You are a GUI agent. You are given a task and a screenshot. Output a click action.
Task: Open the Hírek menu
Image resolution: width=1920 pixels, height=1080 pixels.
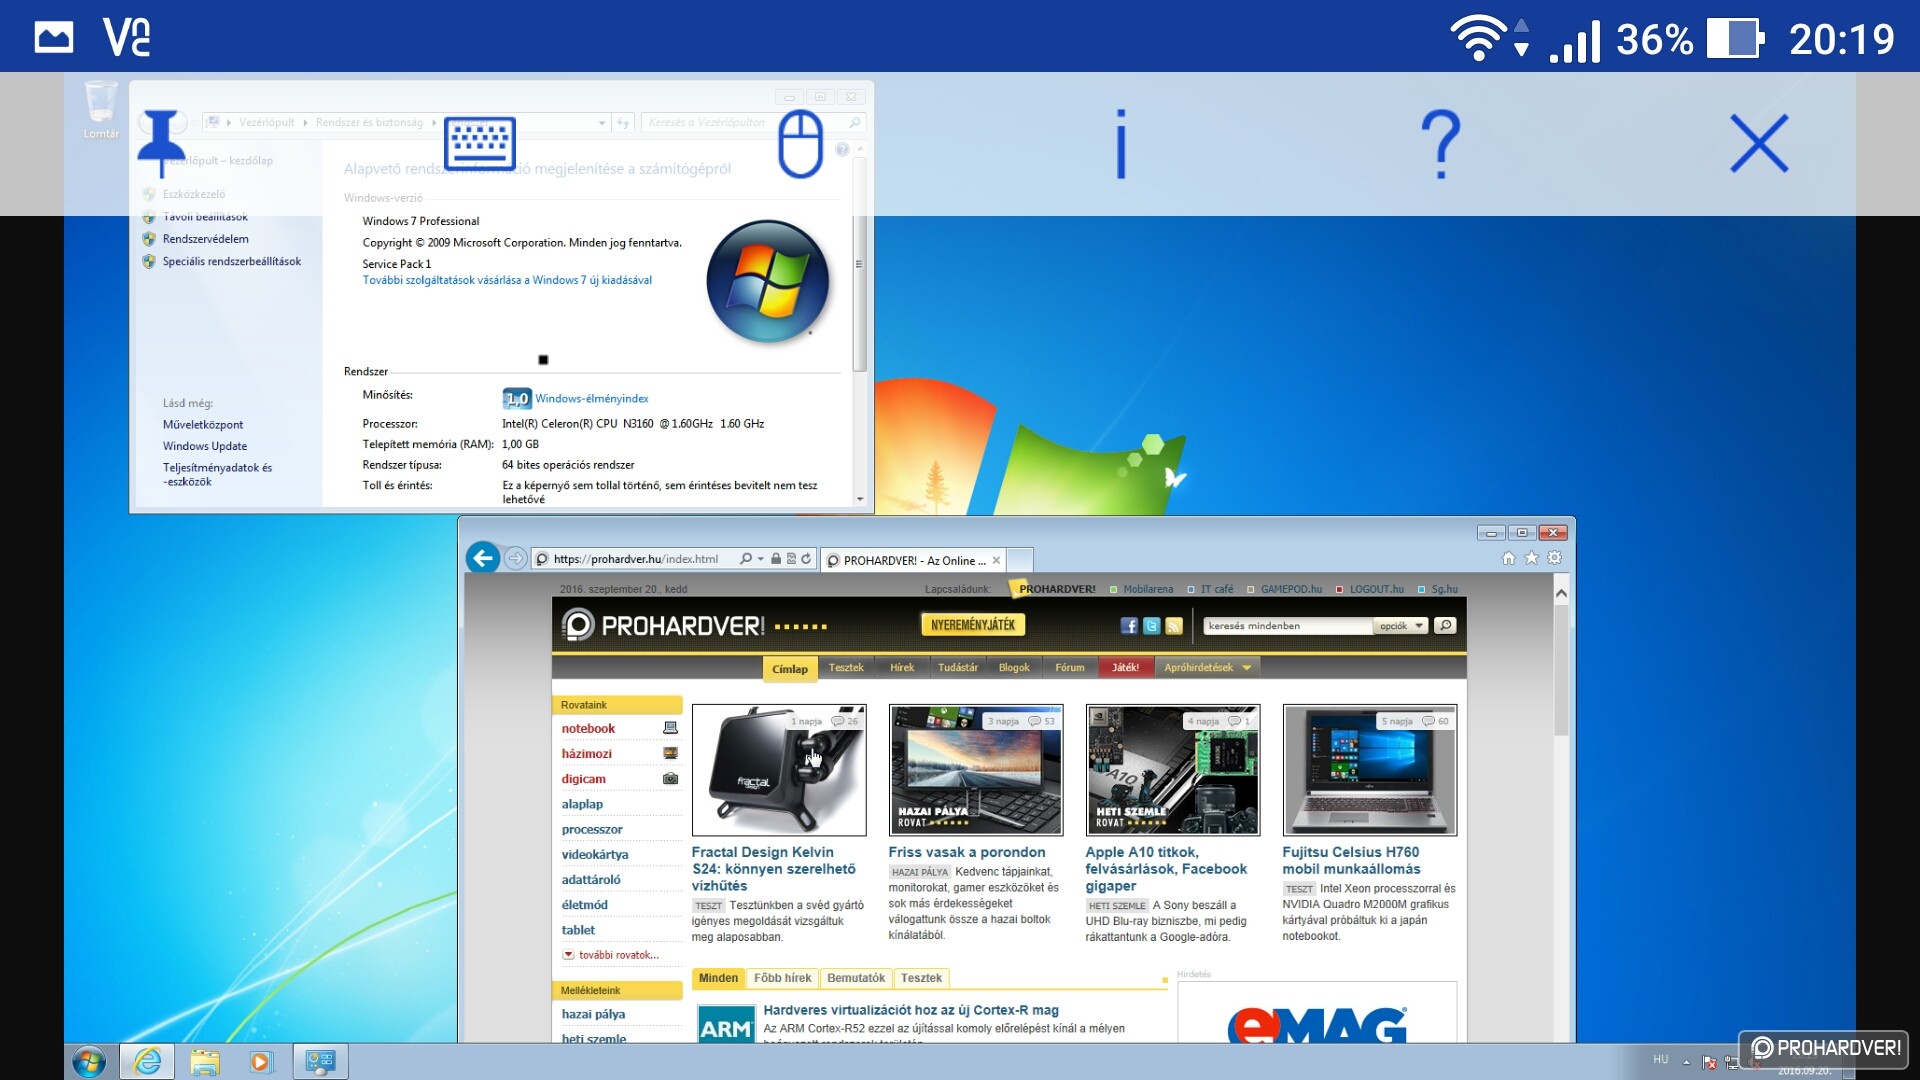pyautogui.click(x=902, y=667)
